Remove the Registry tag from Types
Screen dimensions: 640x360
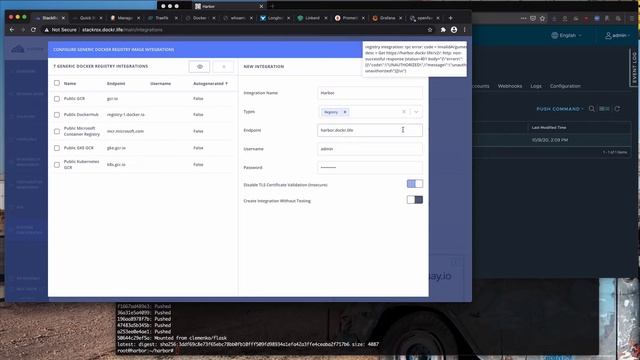coord(344,112)
